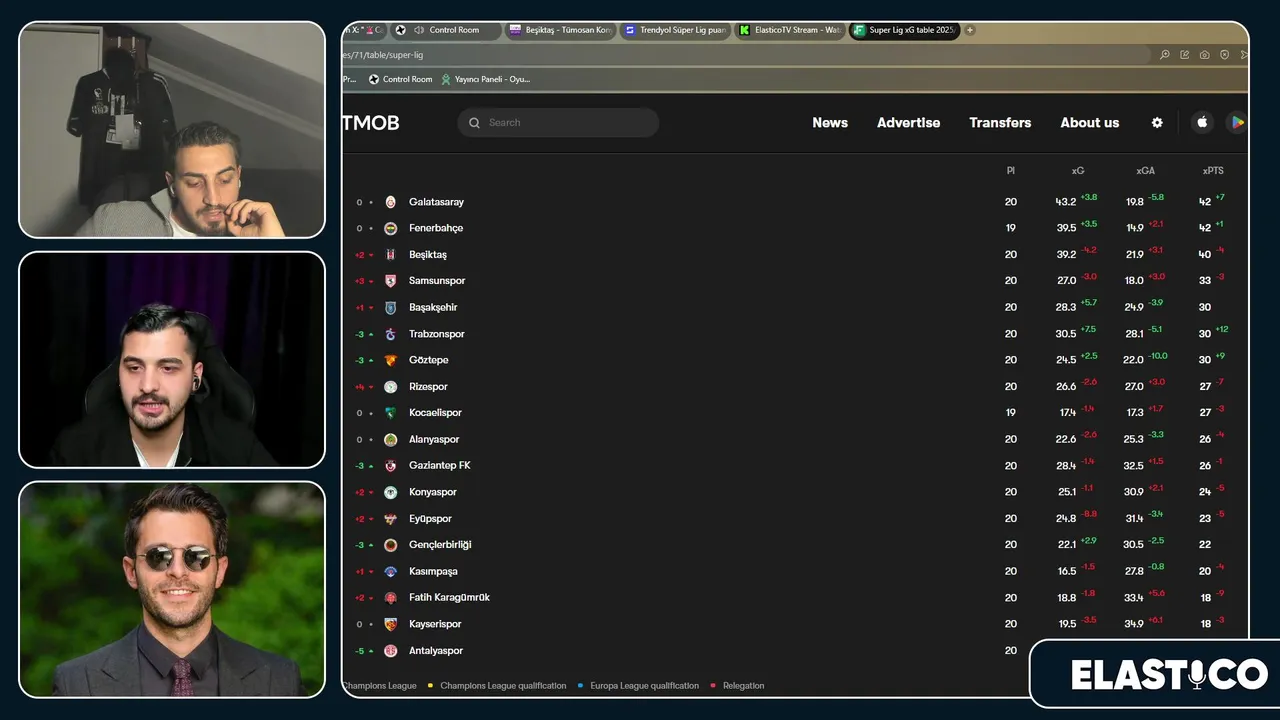Open the ElasticoTV Stream tab
This screenshot has height=720, width=1280.
(x=790, y=30)
